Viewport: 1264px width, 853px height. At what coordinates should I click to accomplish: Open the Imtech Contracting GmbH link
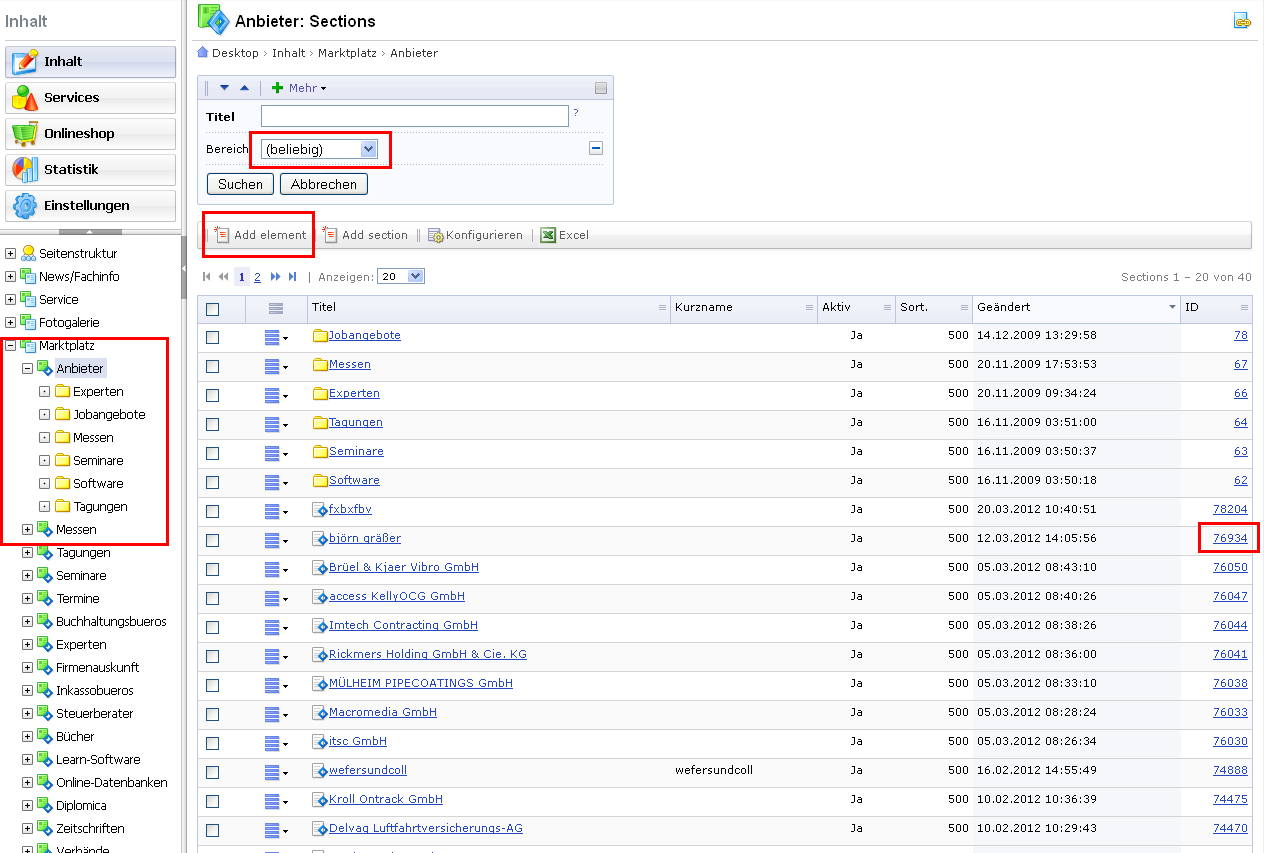click(x=403, y=625)
